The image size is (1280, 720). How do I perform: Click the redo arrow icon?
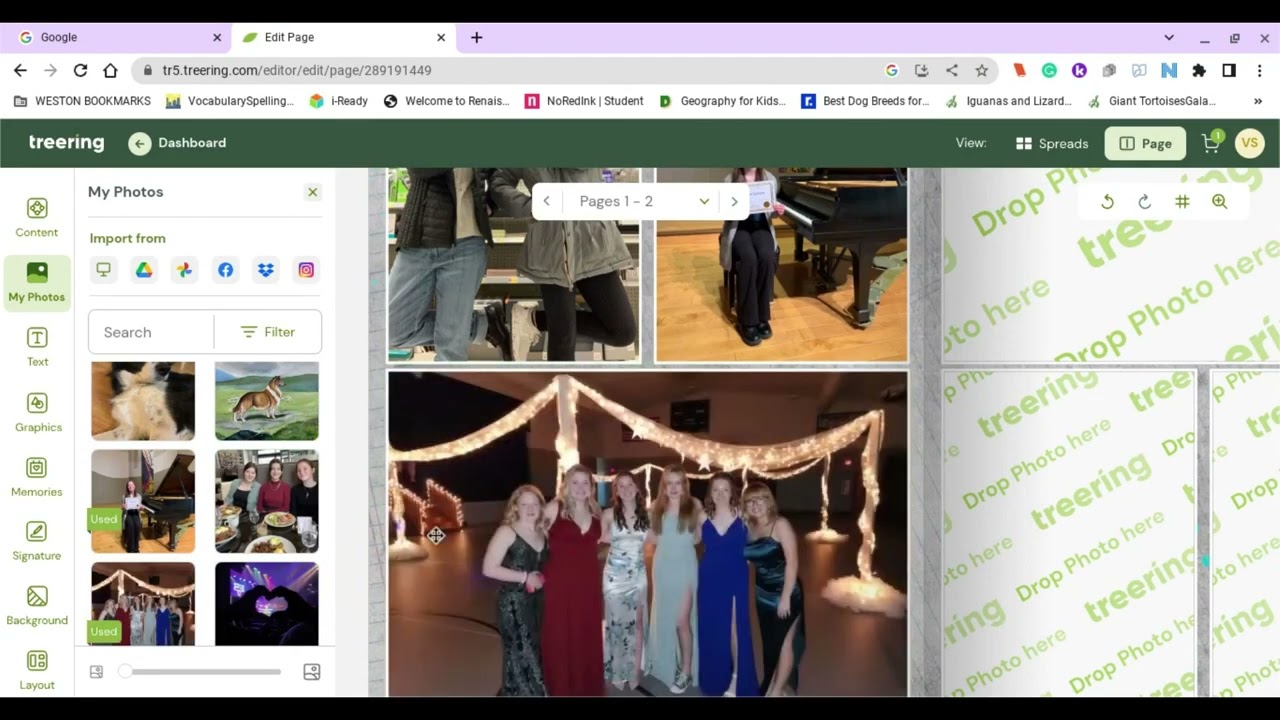coord(1145,202)
